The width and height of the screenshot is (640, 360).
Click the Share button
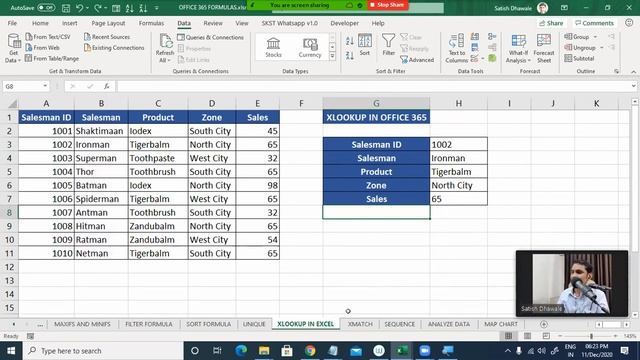(551, 23)
